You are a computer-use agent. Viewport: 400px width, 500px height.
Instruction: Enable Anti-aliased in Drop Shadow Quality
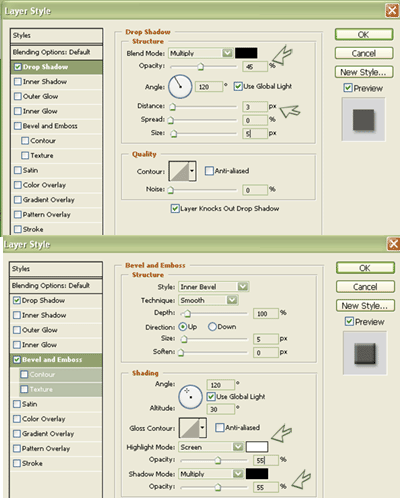[x=209, y=171]
